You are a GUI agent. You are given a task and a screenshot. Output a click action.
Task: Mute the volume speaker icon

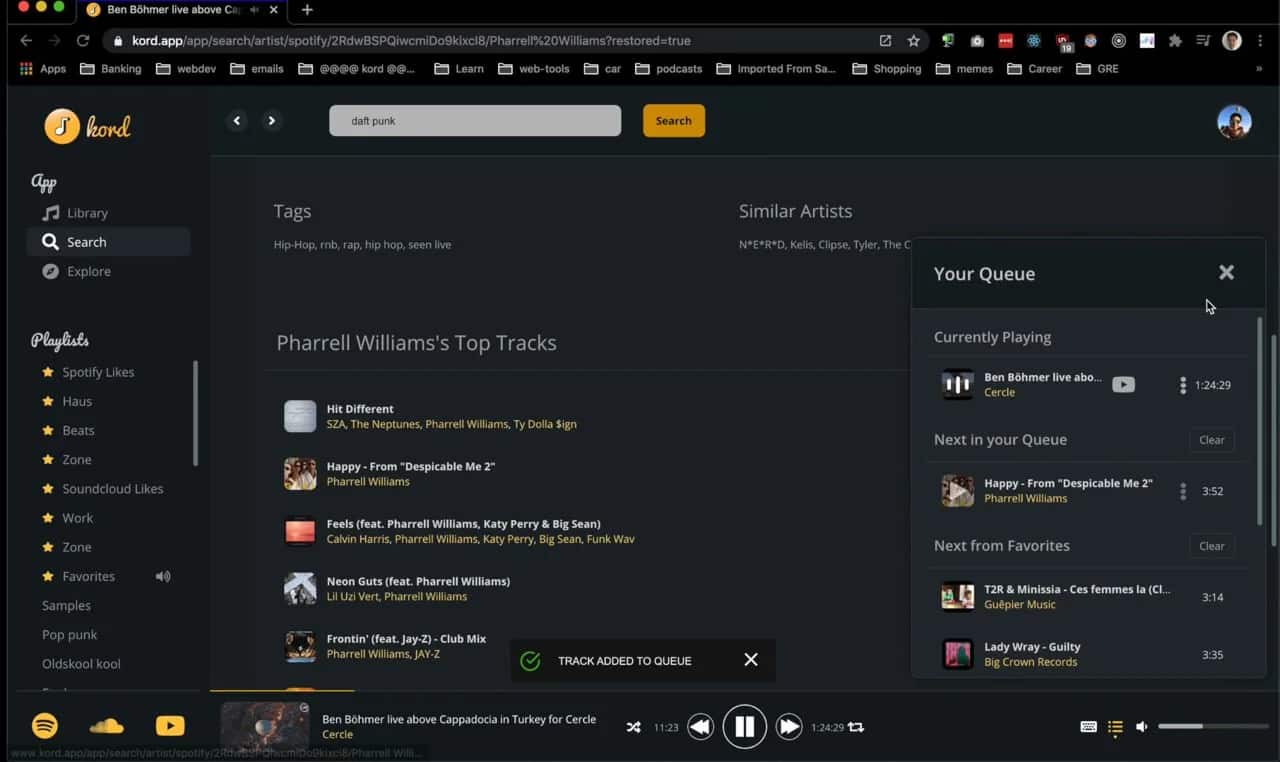click(x=1141, y=727)
